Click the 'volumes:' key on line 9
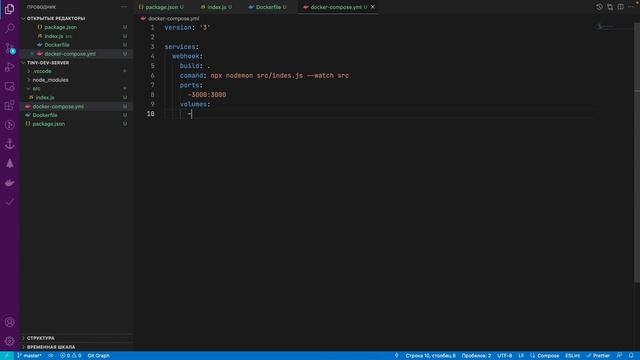Screen dimensions: 640x360 195,104
